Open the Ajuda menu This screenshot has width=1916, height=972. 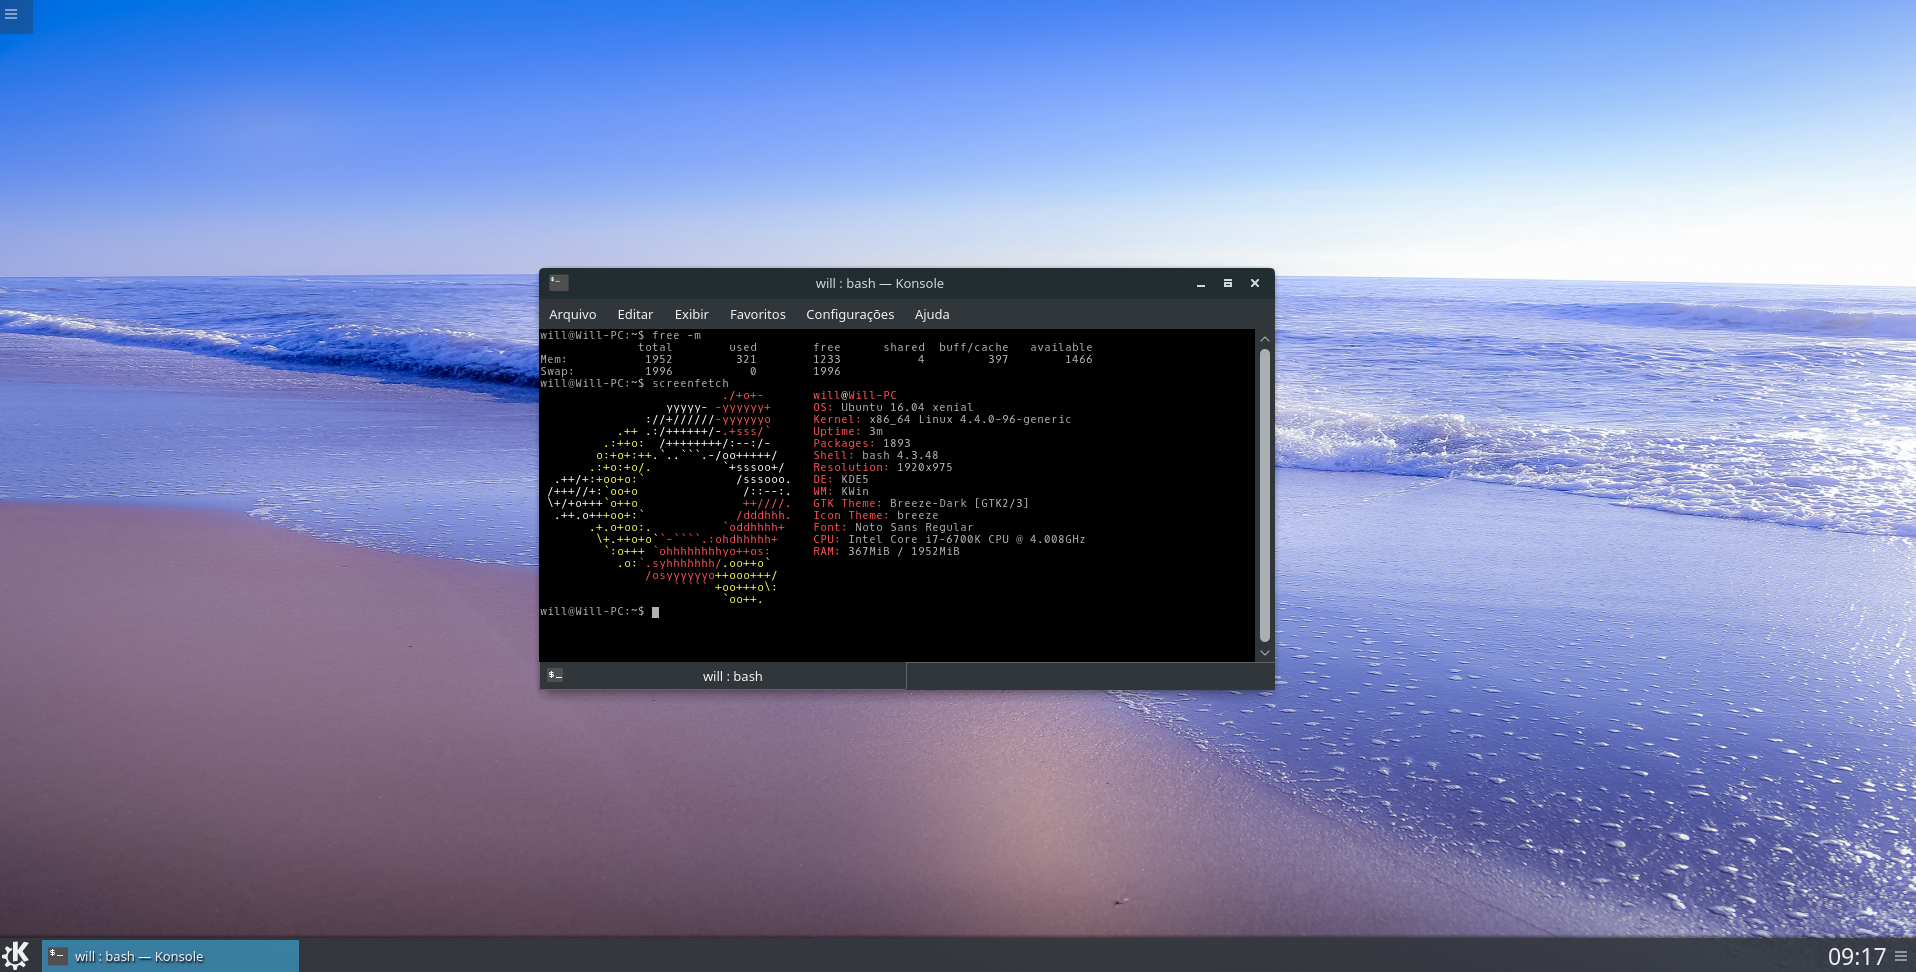point(932,314)
